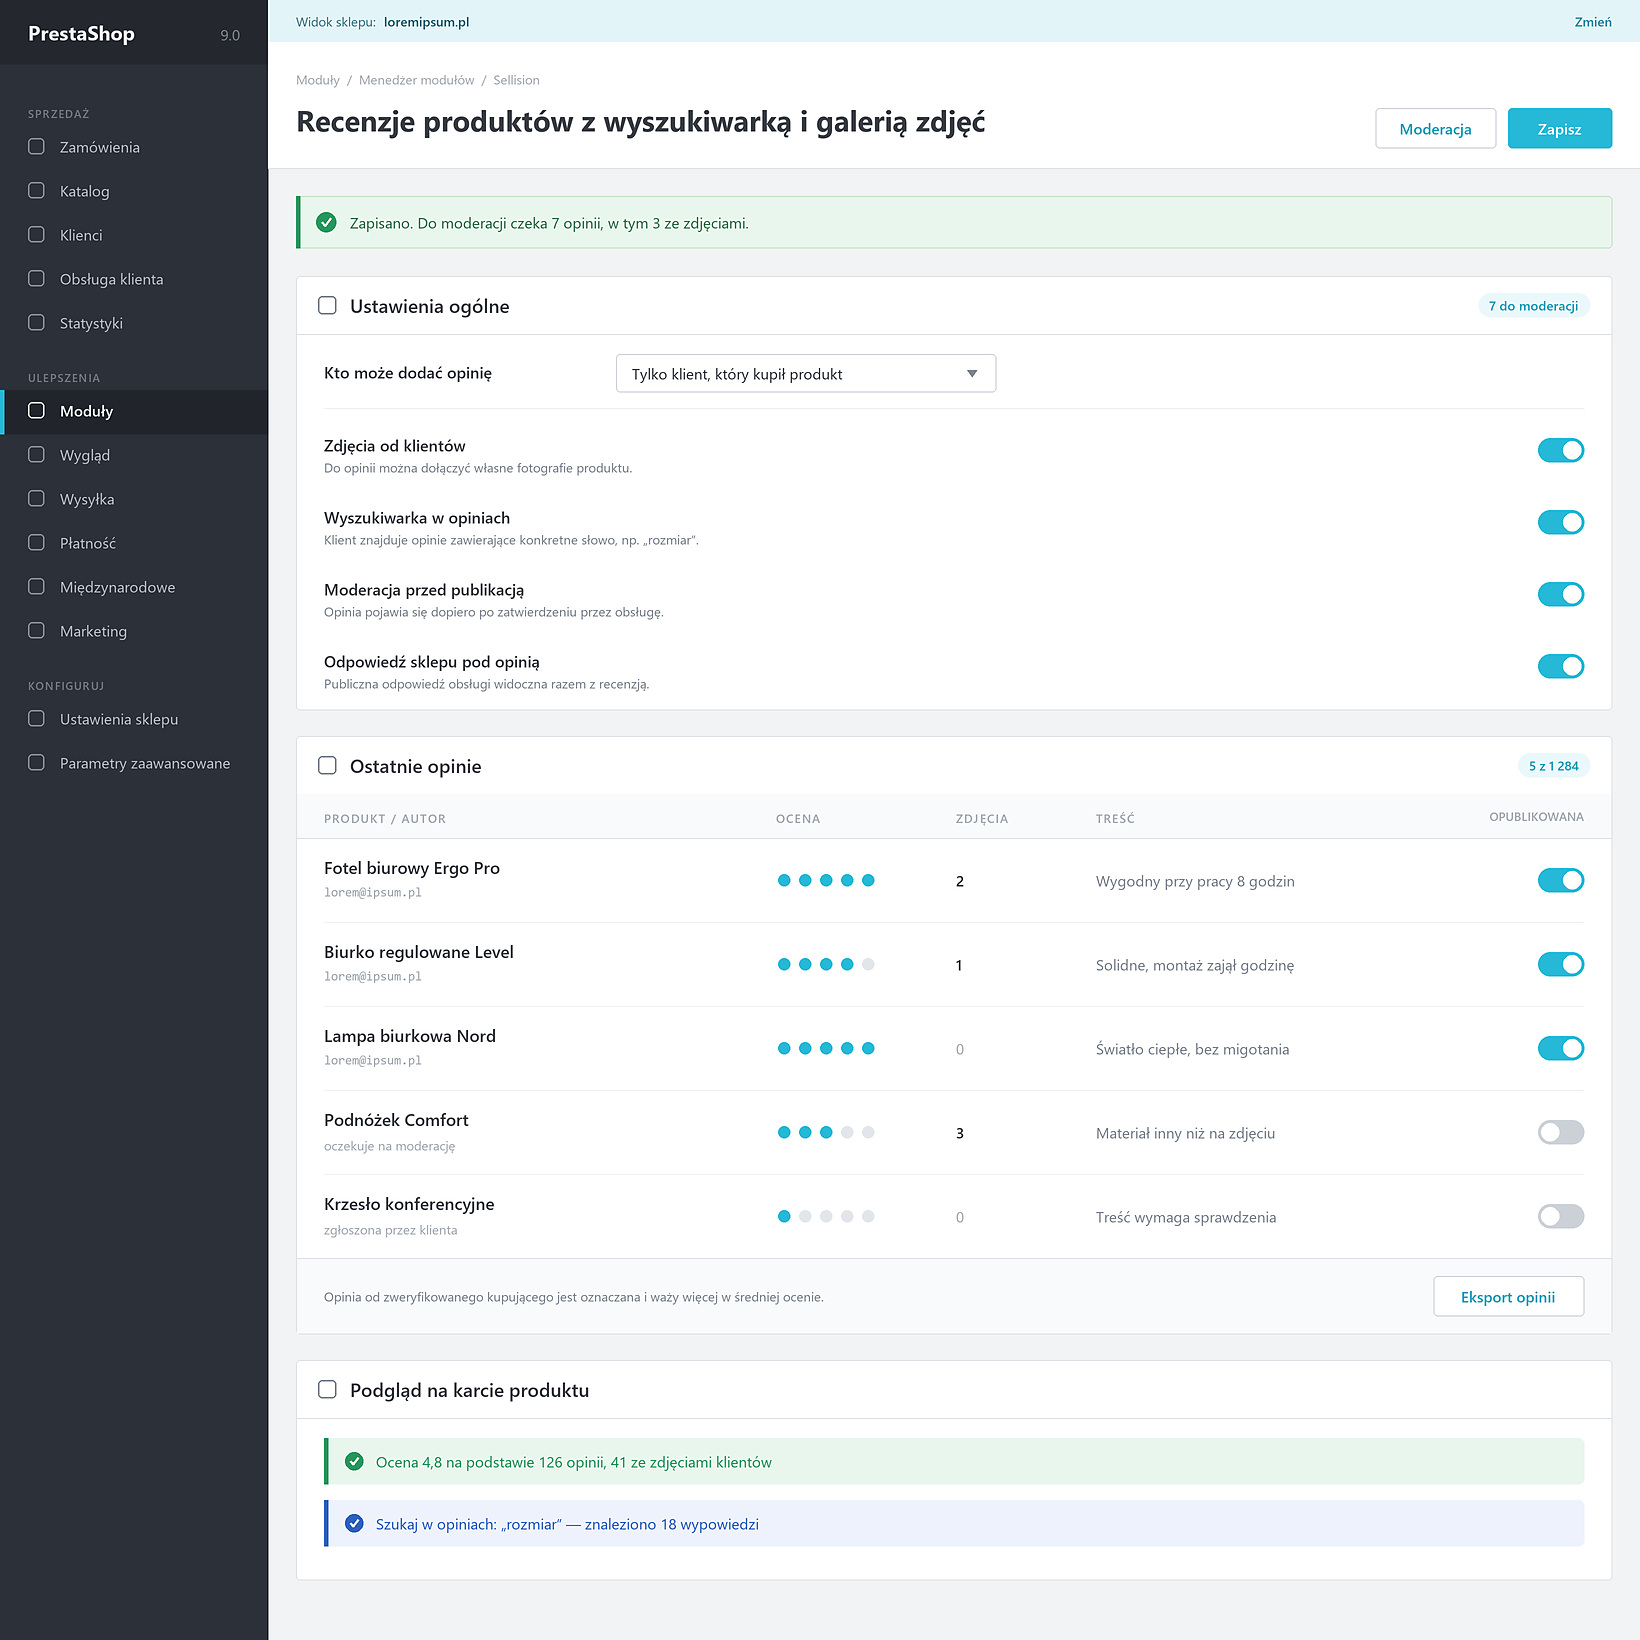Toggle Moderacja przed publikacją switch
Image resolution: width=1640 pixels, height=1640 pixels.
(x=1560, y=595)
